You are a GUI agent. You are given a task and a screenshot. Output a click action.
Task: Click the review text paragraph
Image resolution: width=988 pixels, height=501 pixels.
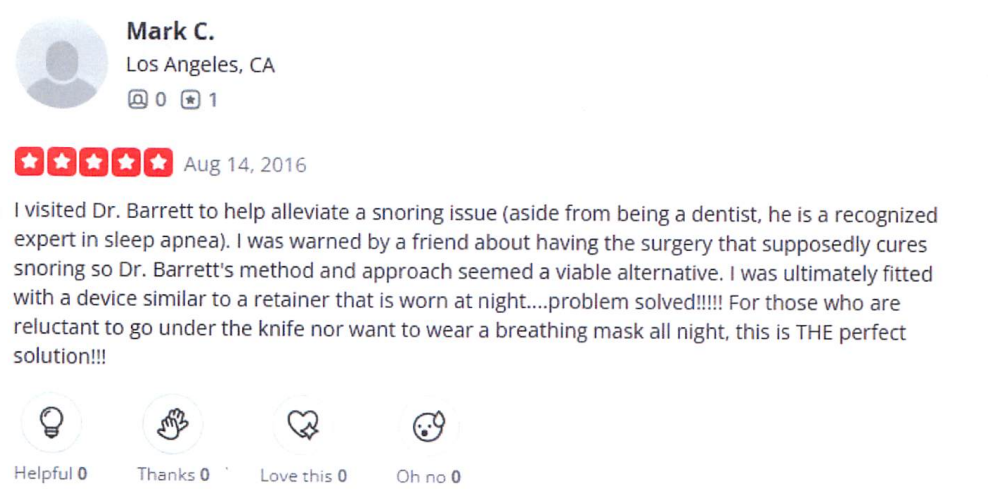click(x=470, y=285)
